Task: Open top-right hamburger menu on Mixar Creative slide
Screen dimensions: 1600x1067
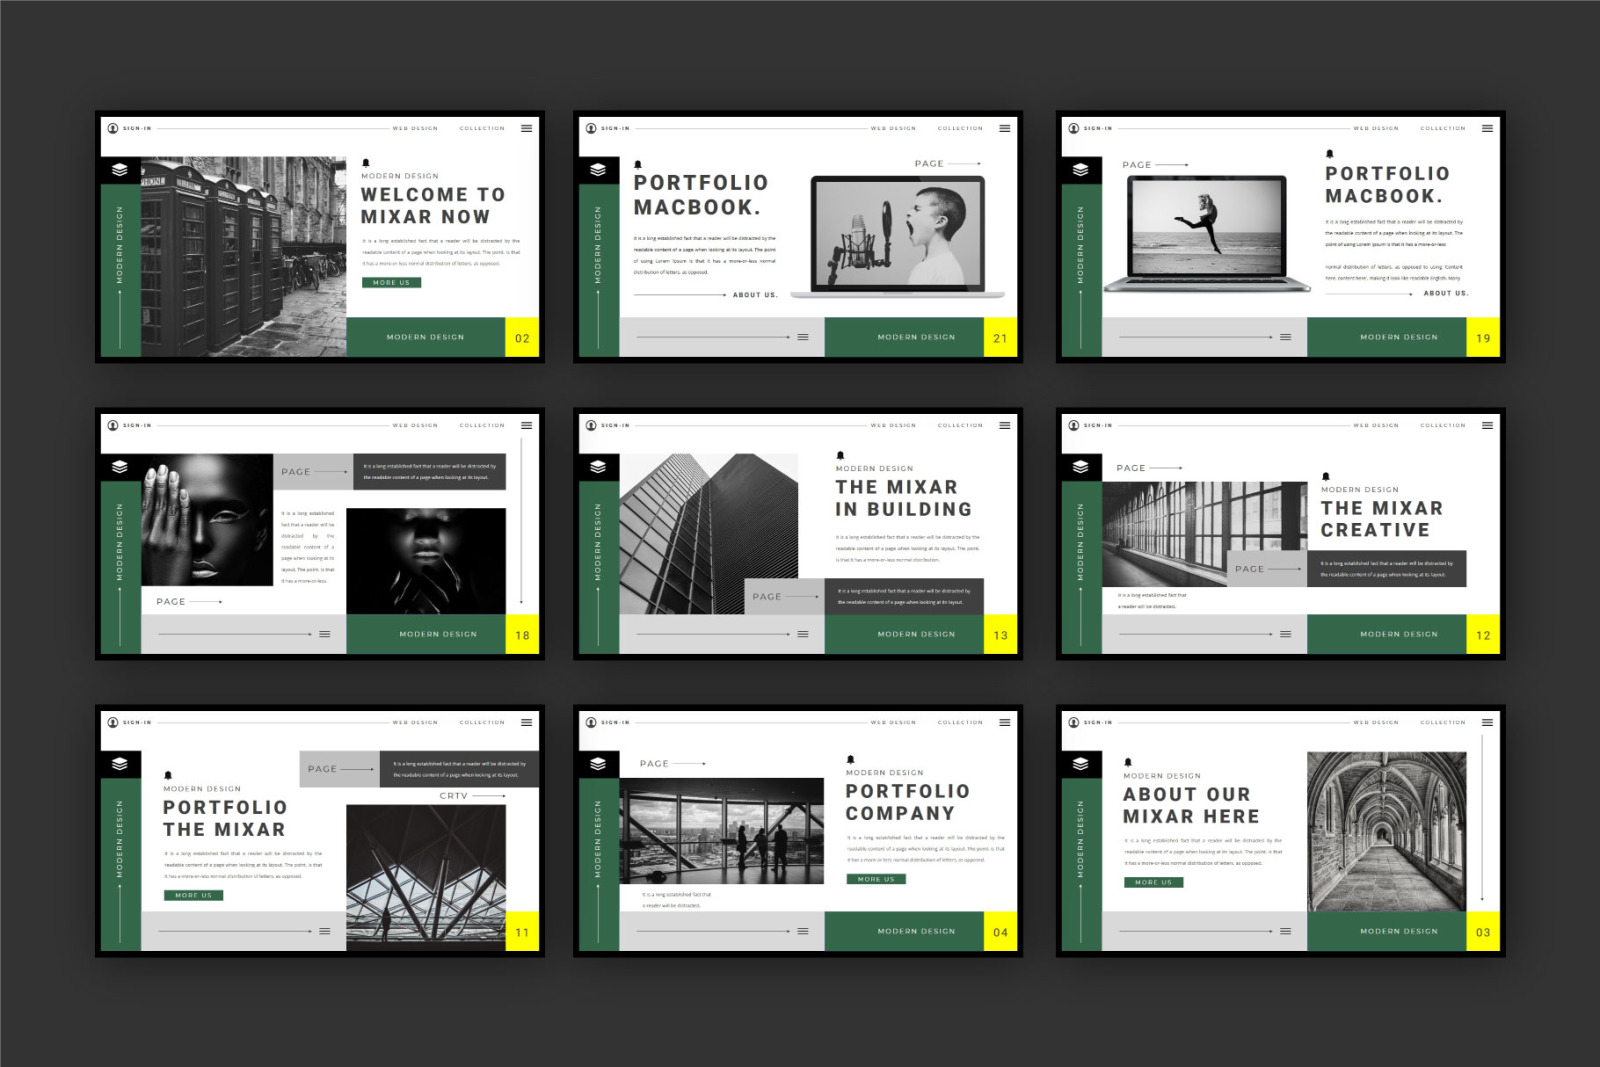Action: [x=1487, y=425]
